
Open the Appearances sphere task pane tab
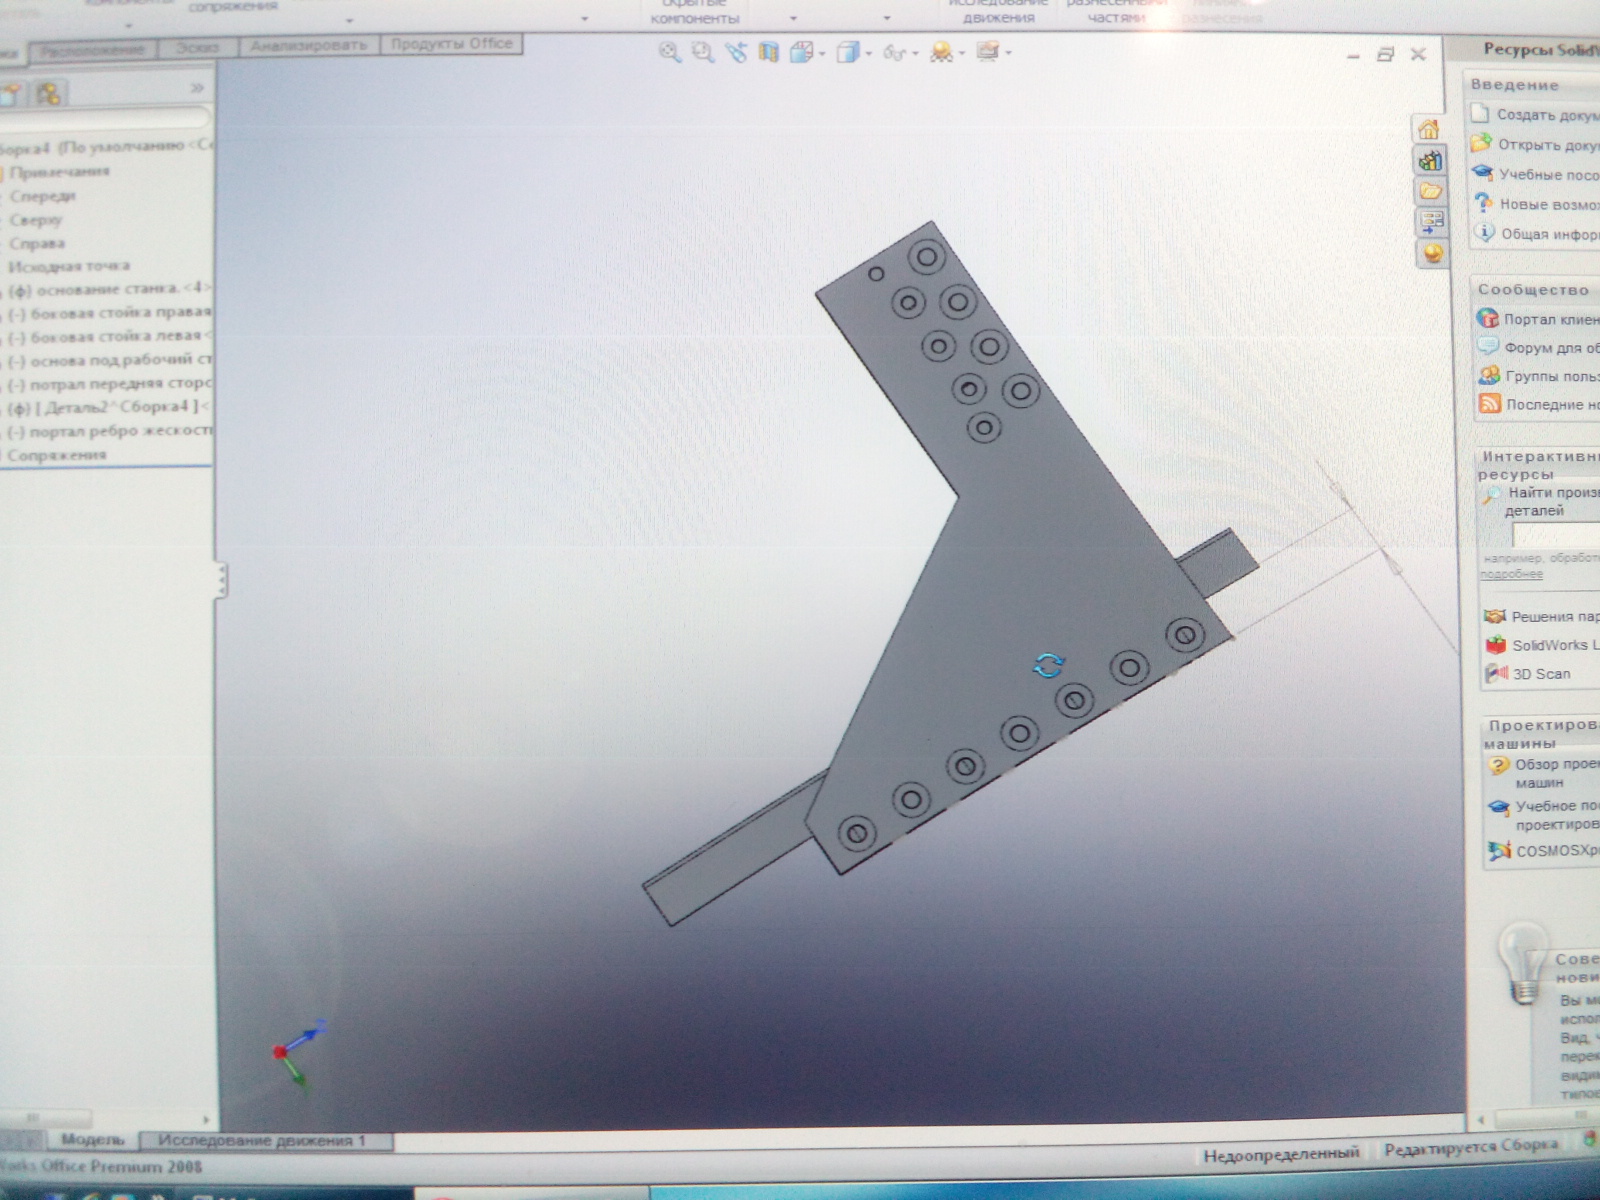[1433, 253]
